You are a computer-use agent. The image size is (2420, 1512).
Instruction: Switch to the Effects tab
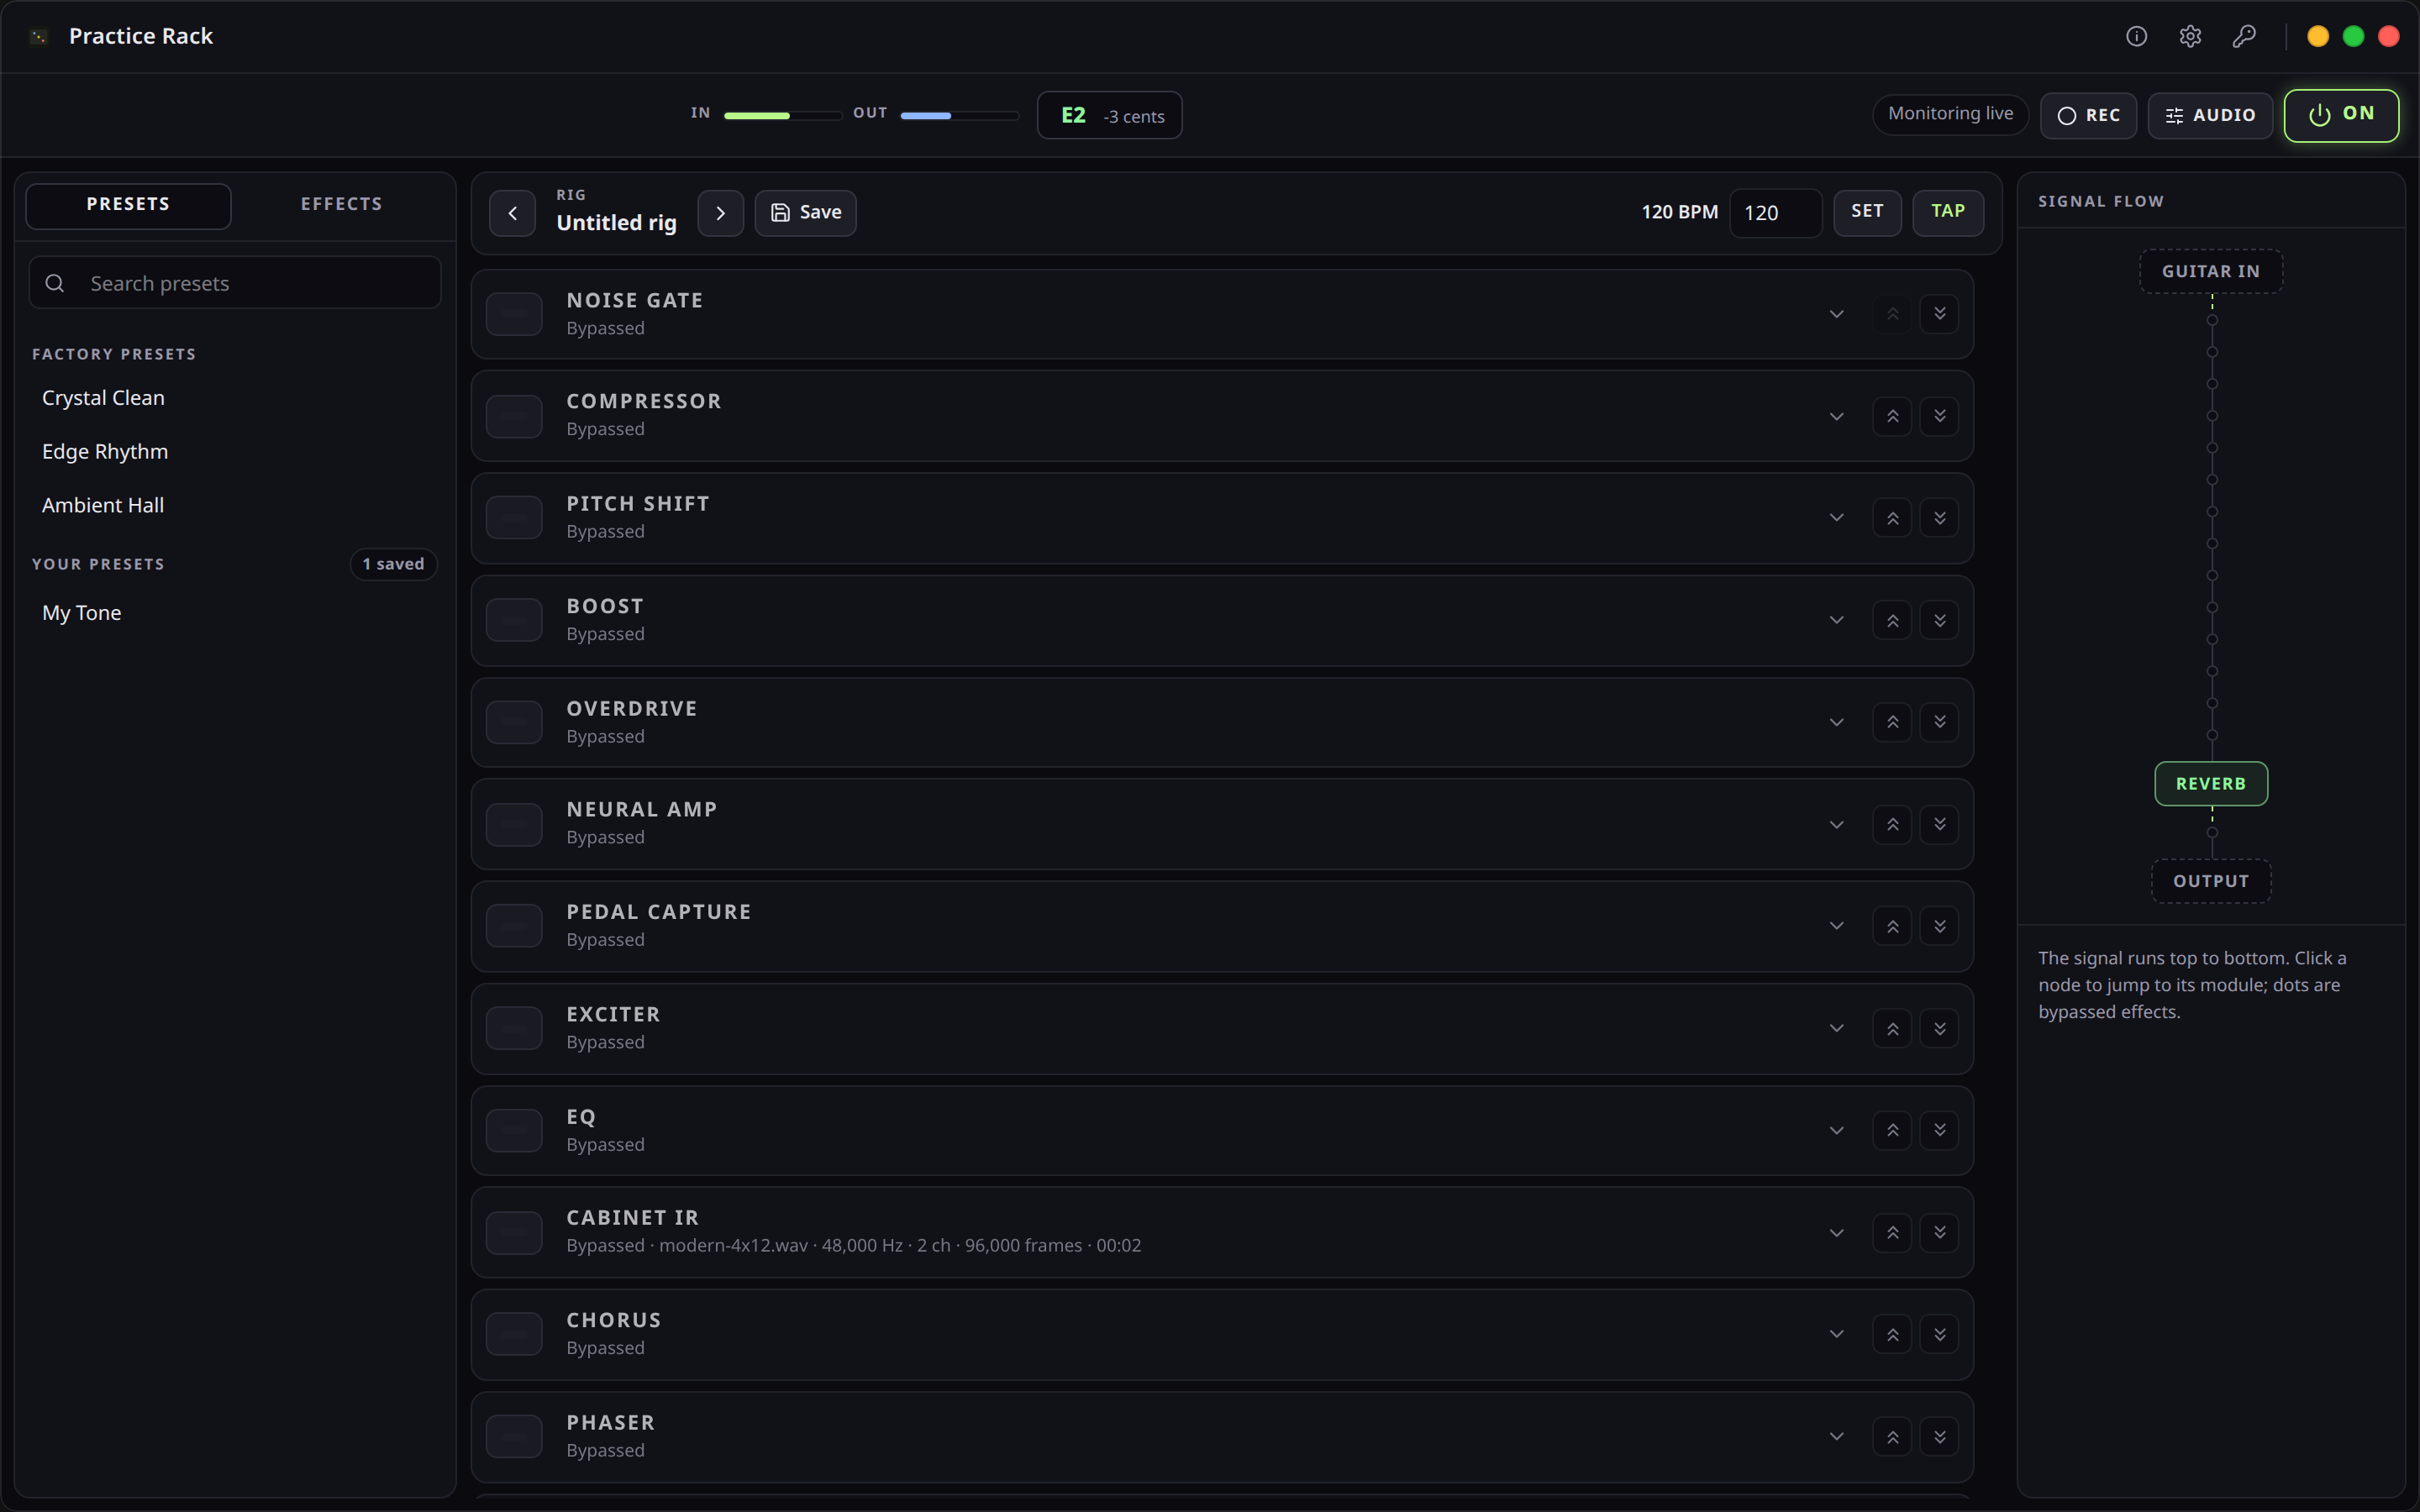[x=342, y=205]
